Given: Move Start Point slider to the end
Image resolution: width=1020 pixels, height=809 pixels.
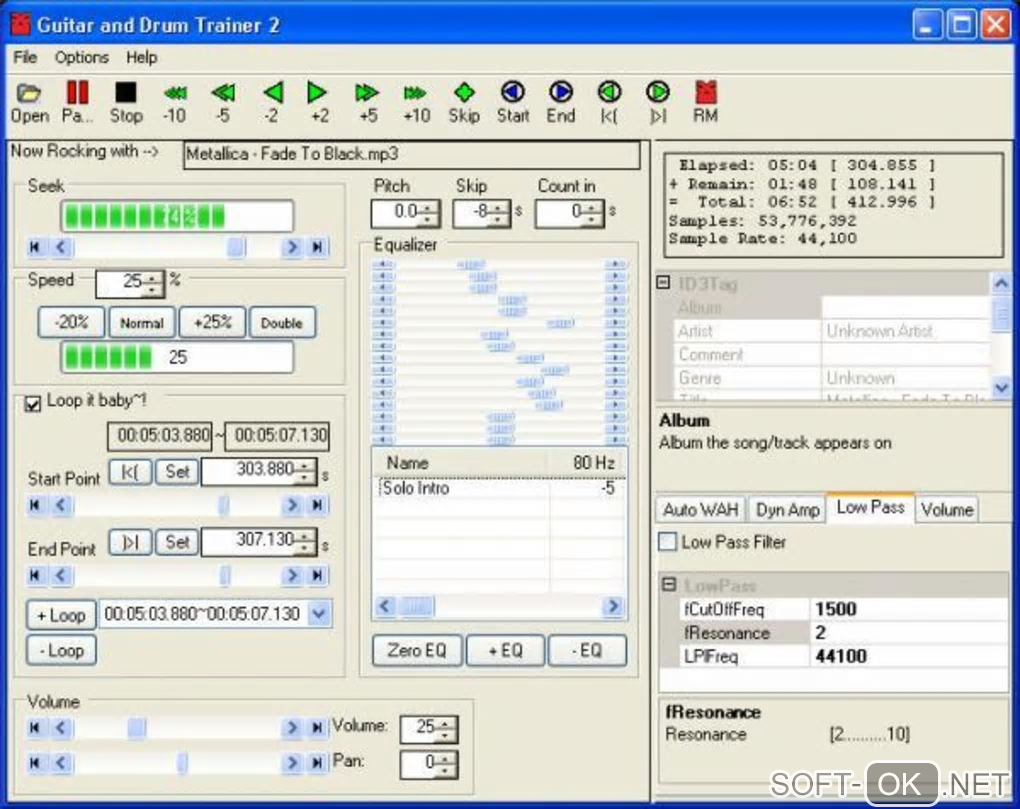Looking at the screenshot, I should pyautogui.click(x=317, y=505).
